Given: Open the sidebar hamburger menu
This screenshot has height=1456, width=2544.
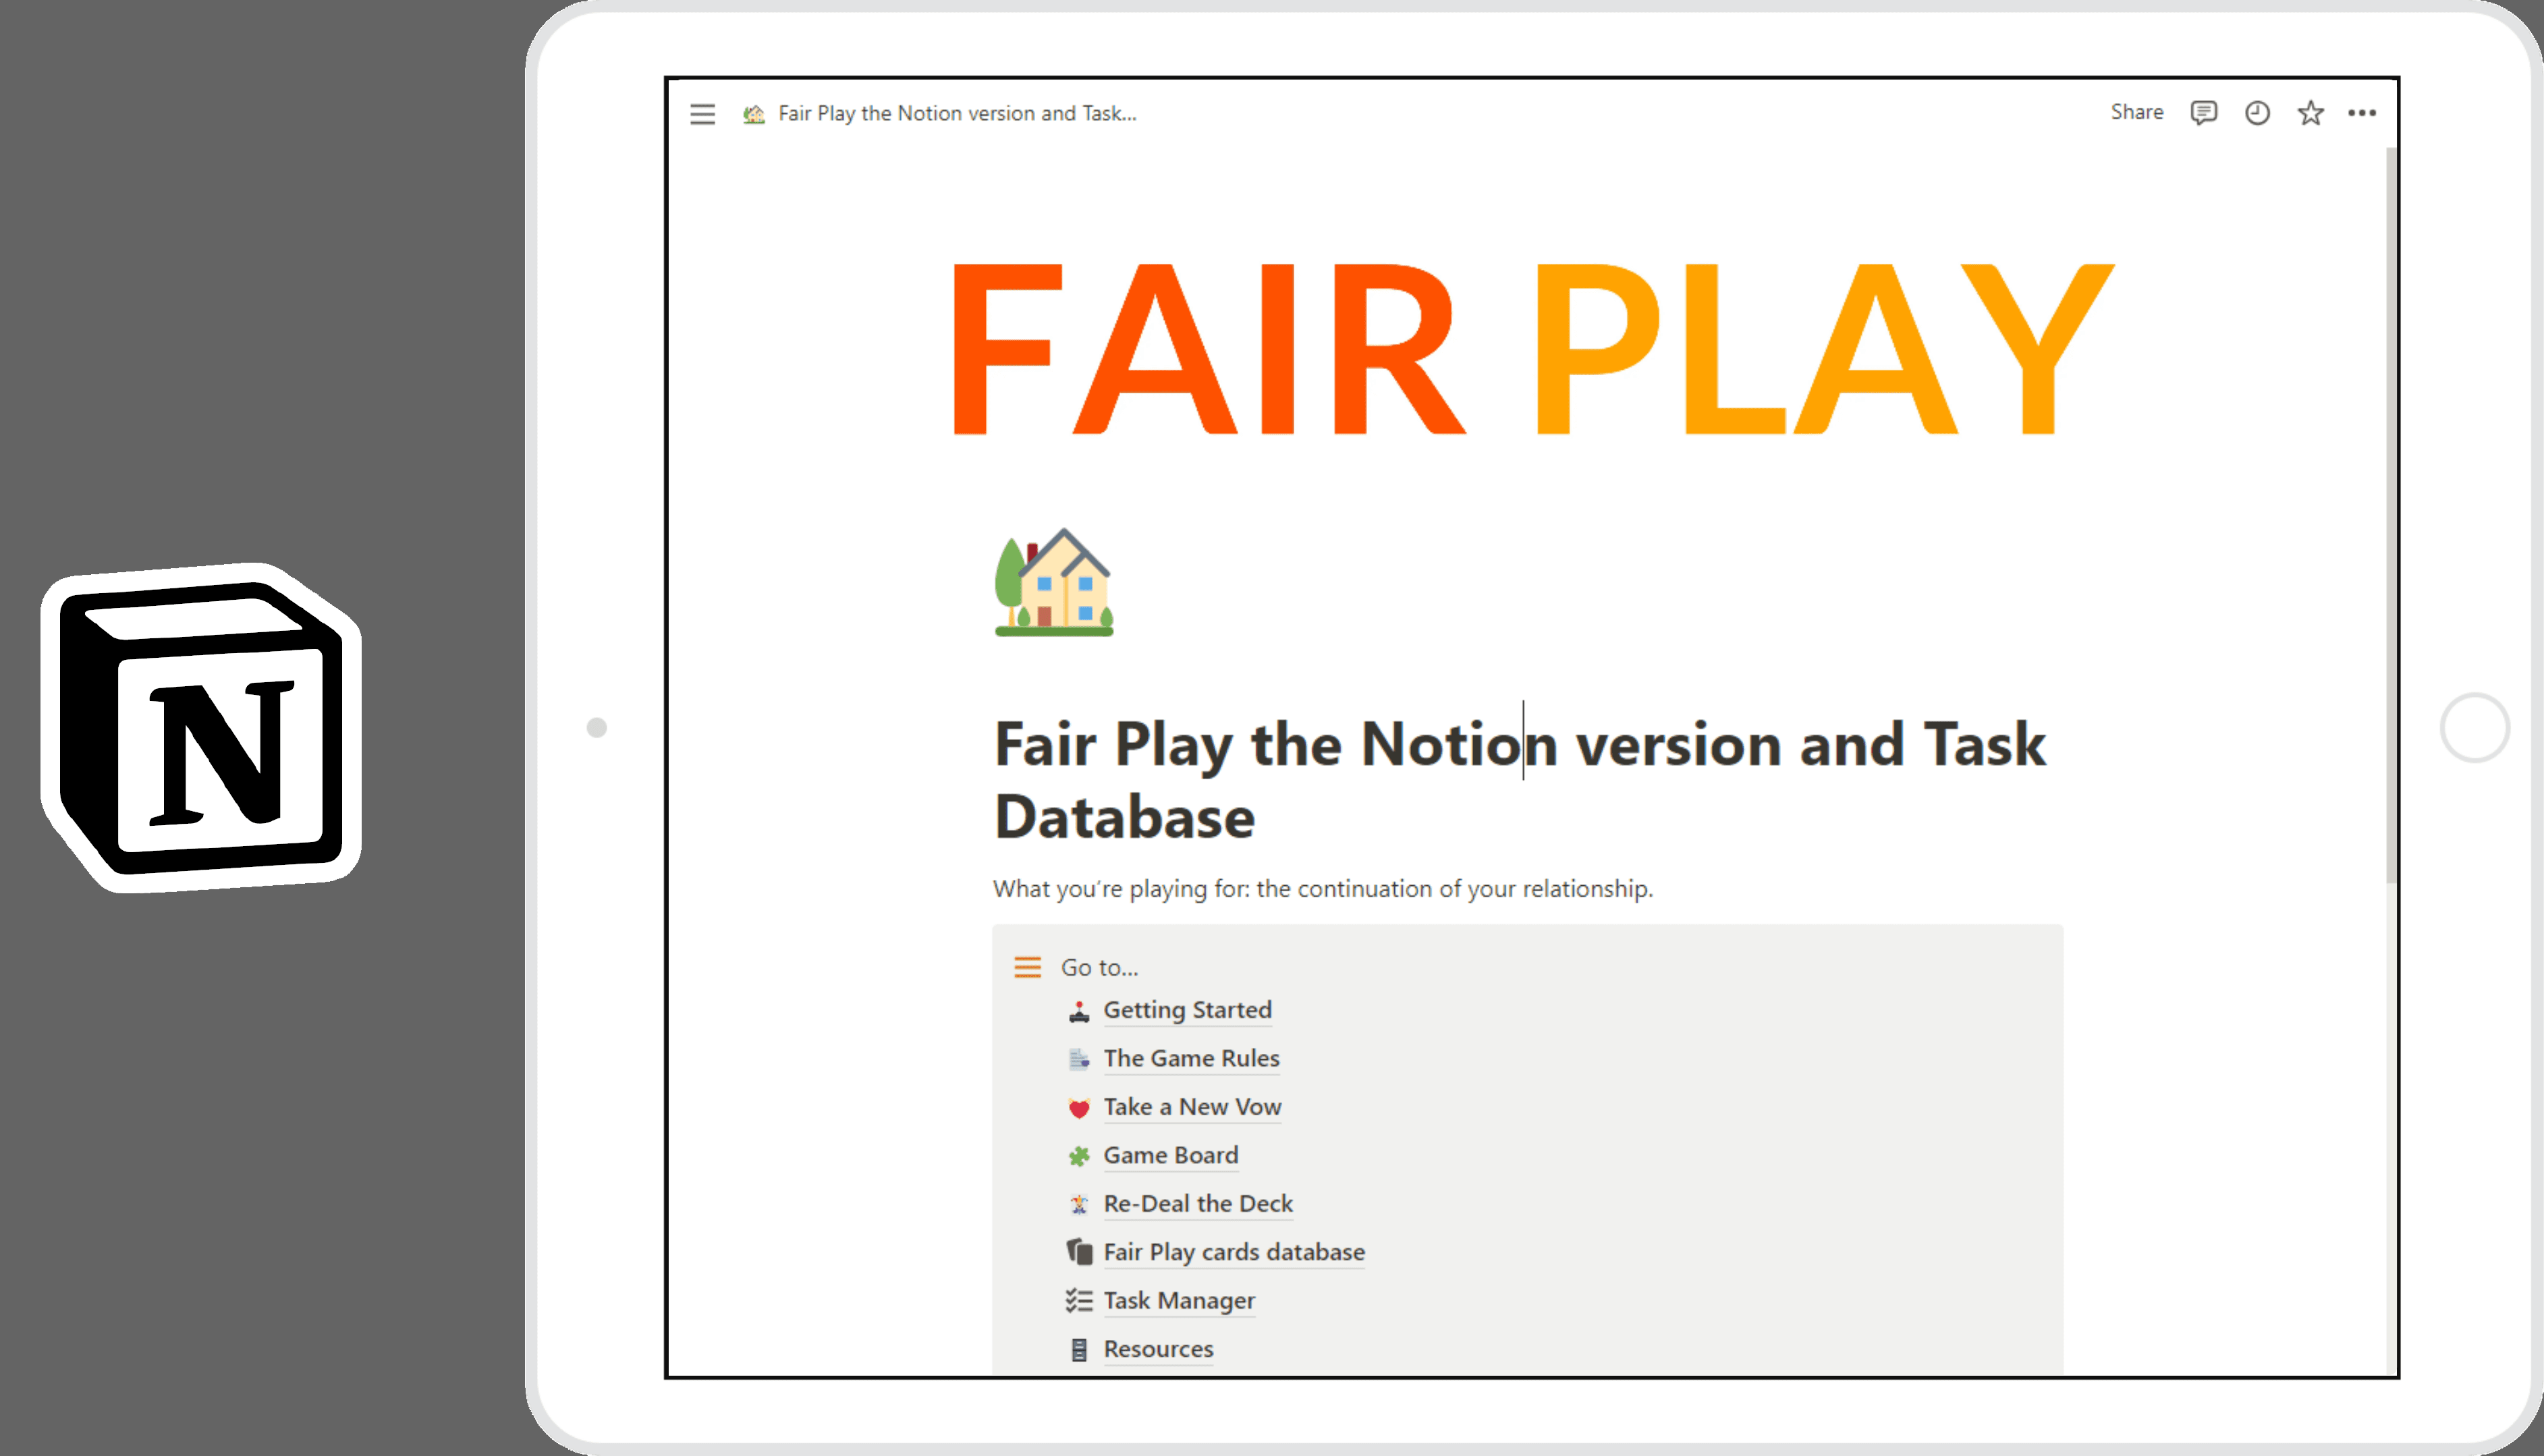Looking at the screenshot, I should tap(702, 114).
